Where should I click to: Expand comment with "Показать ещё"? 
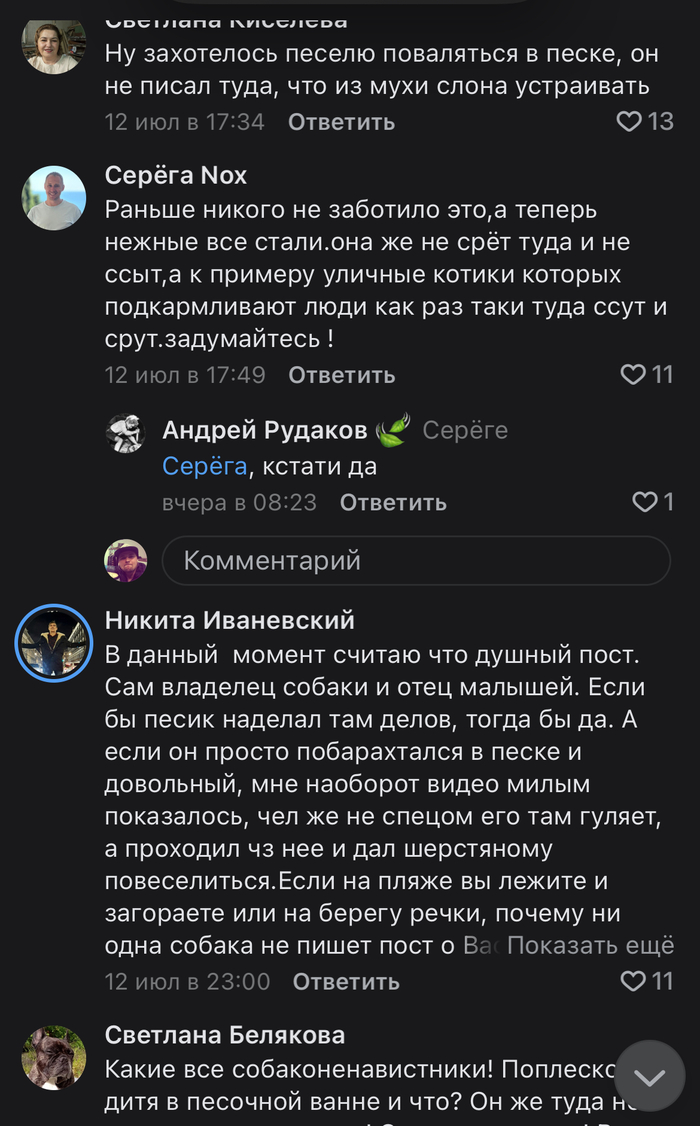(590, 945)
